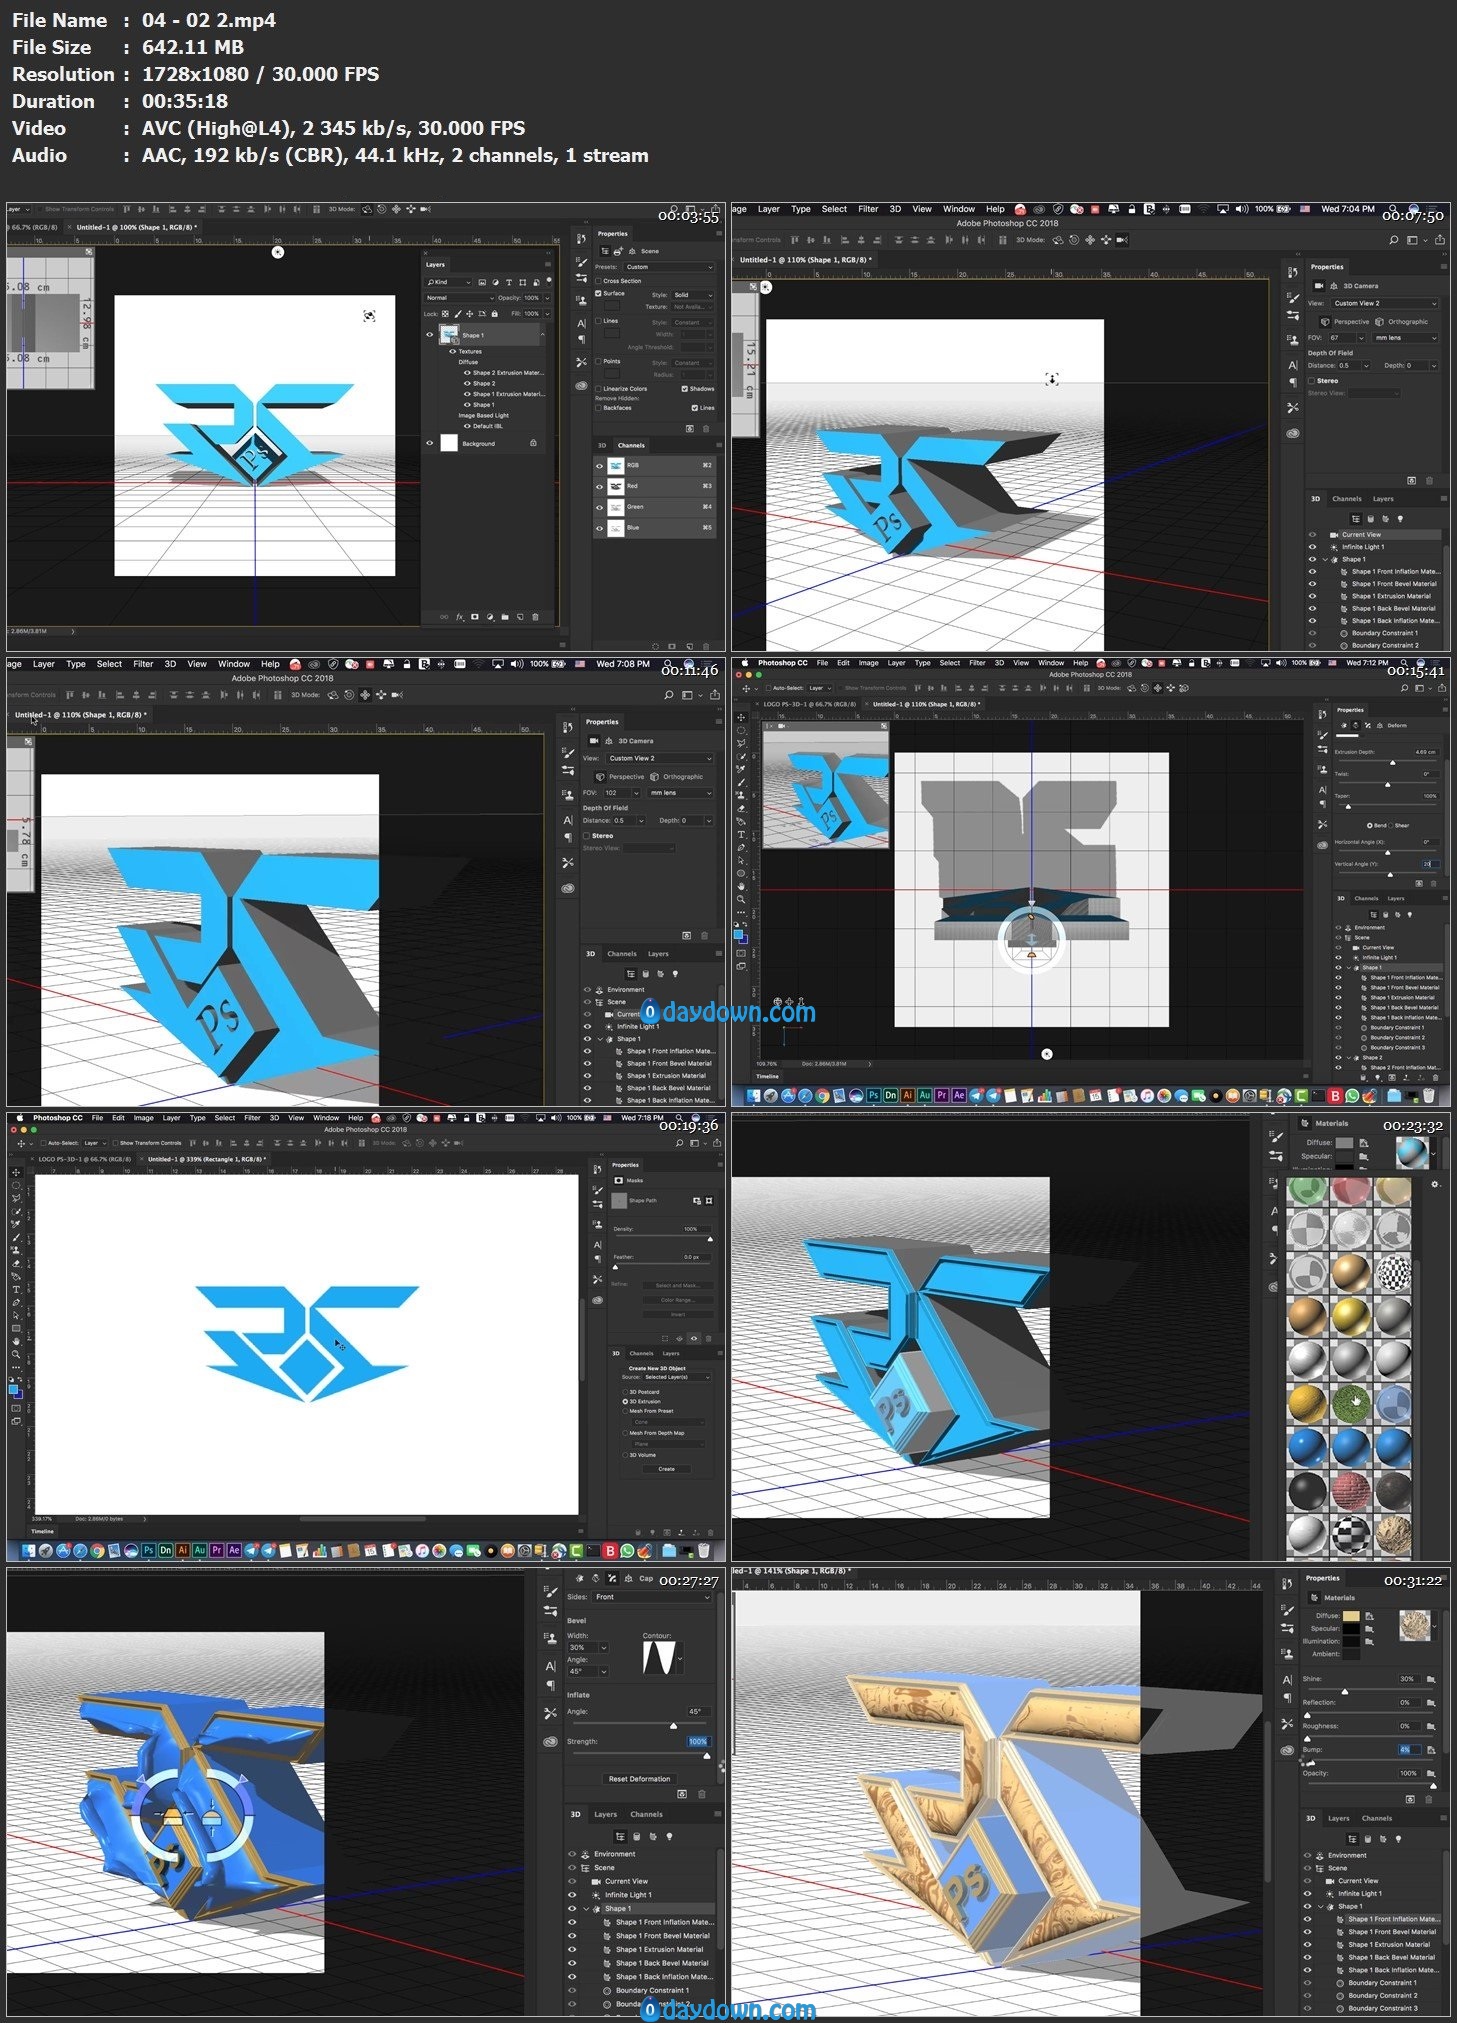Click the Orthographic button in the 00:11:46 frame

click(x=676, y=776)
